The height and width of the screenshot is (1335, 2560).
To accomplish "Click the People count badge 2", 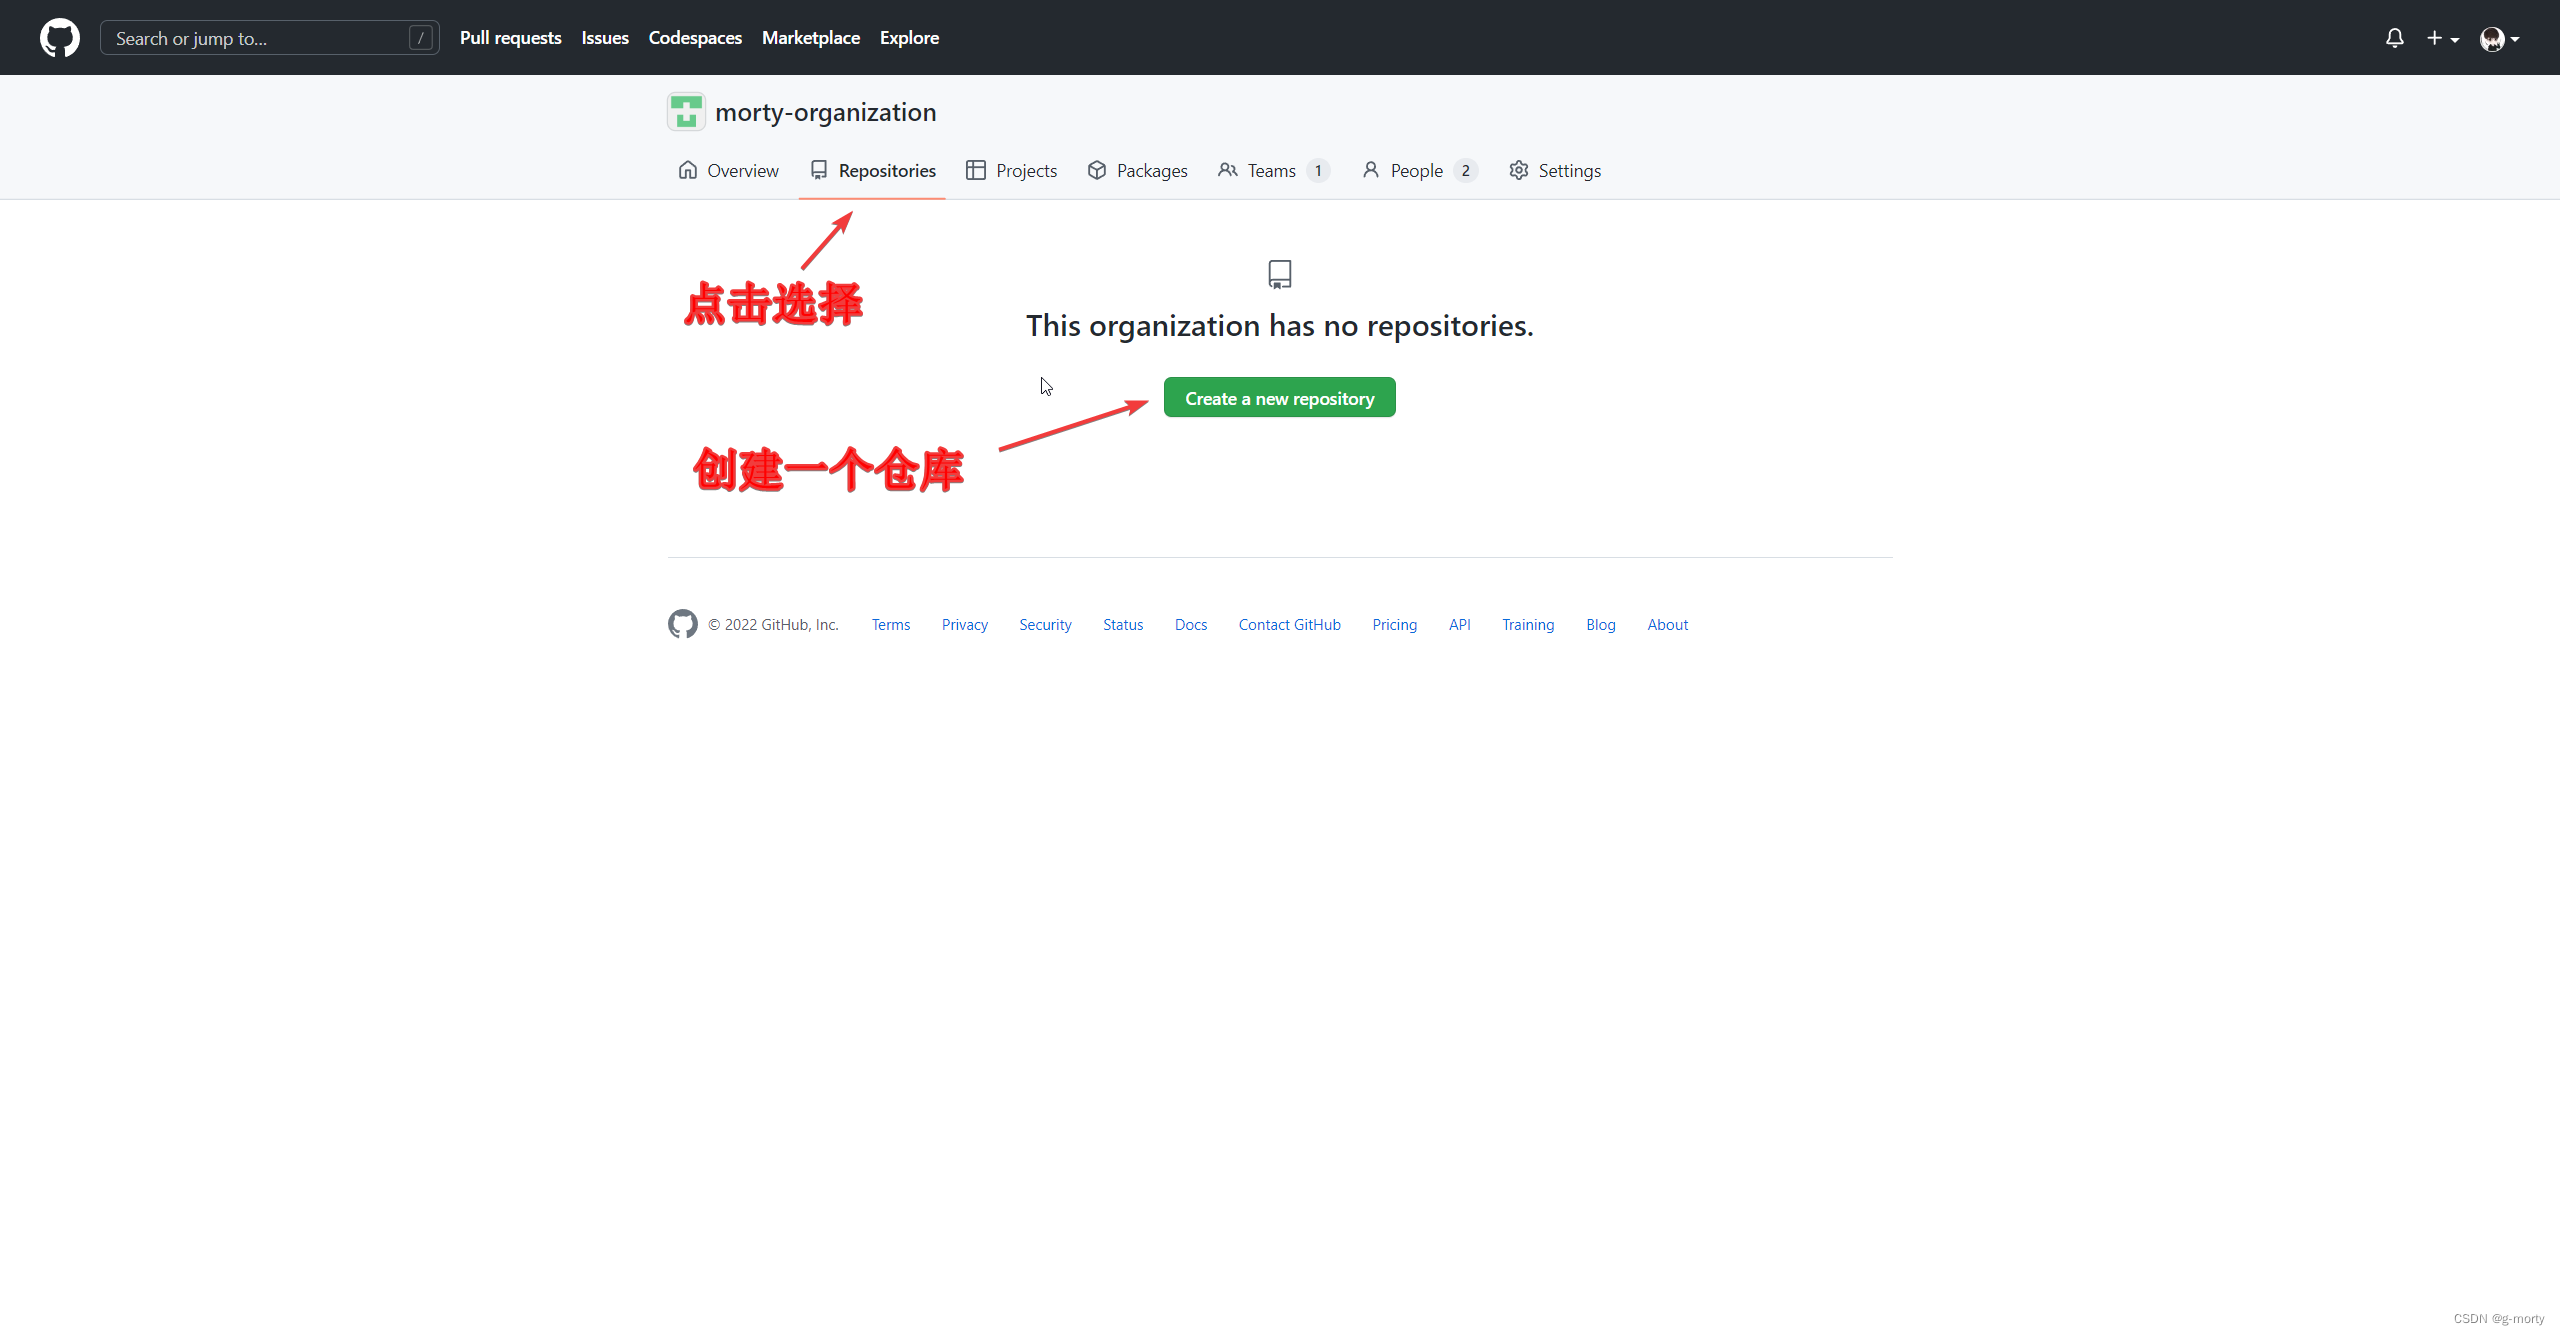I will click(1465, 171).
